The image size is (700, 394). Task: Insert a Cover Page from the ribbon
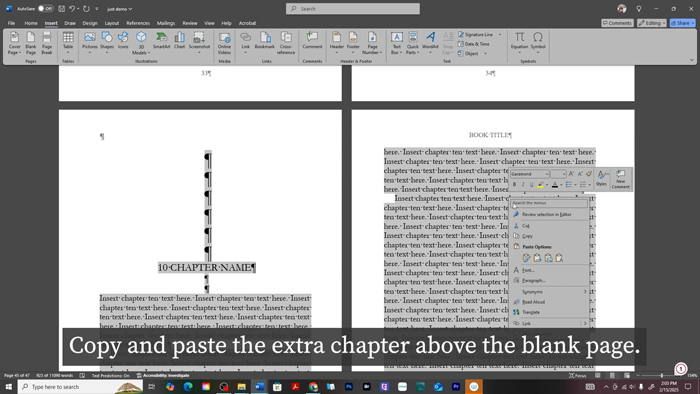pos(14,43)
